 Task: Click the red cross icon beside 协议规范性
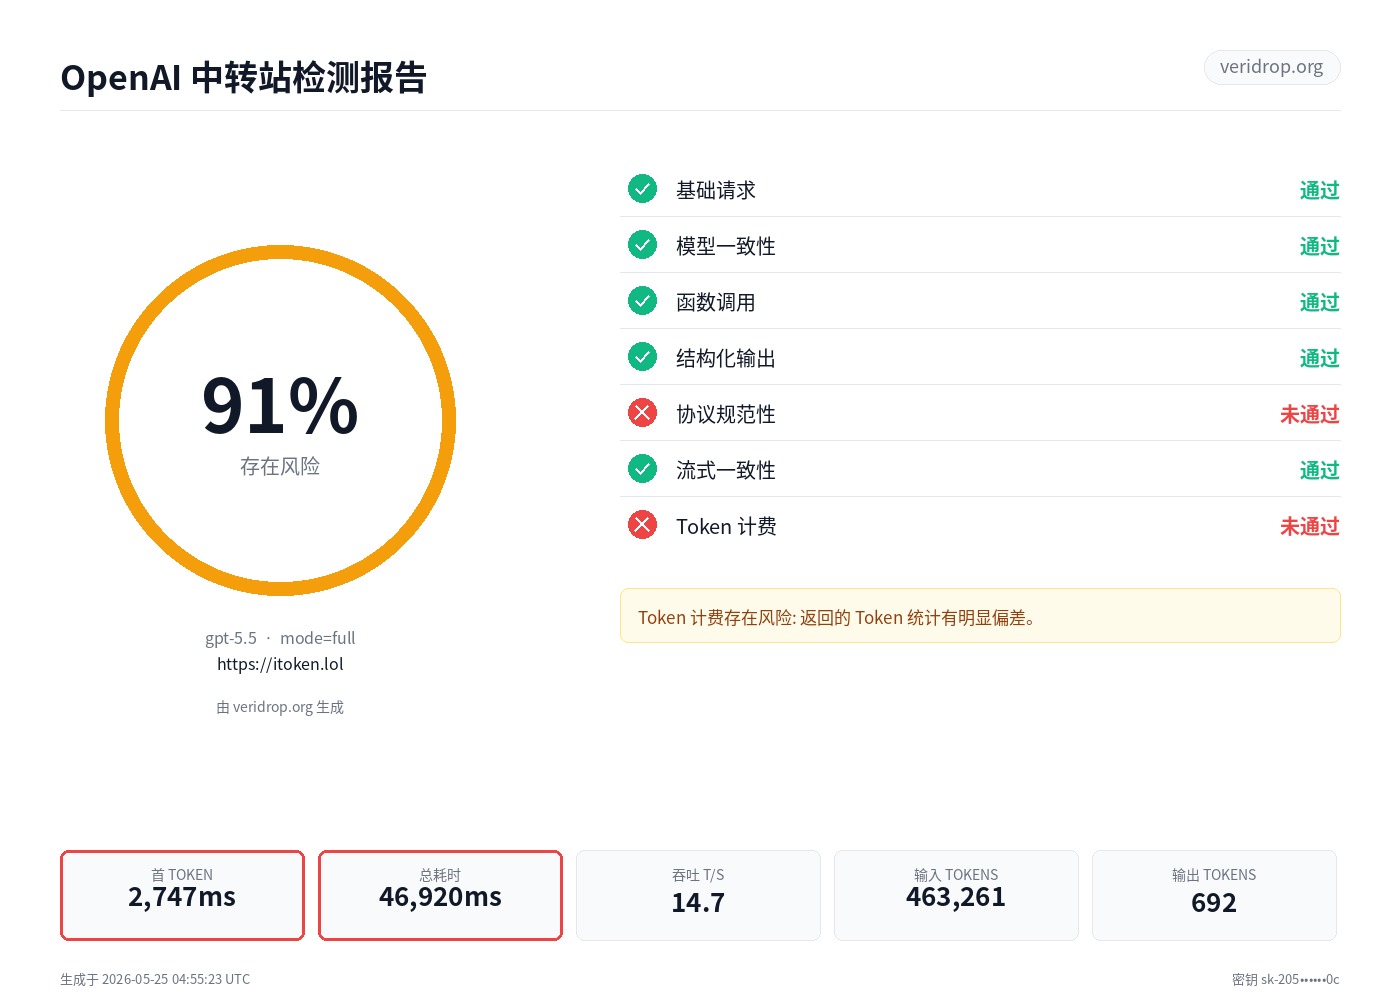pos(642,412)
